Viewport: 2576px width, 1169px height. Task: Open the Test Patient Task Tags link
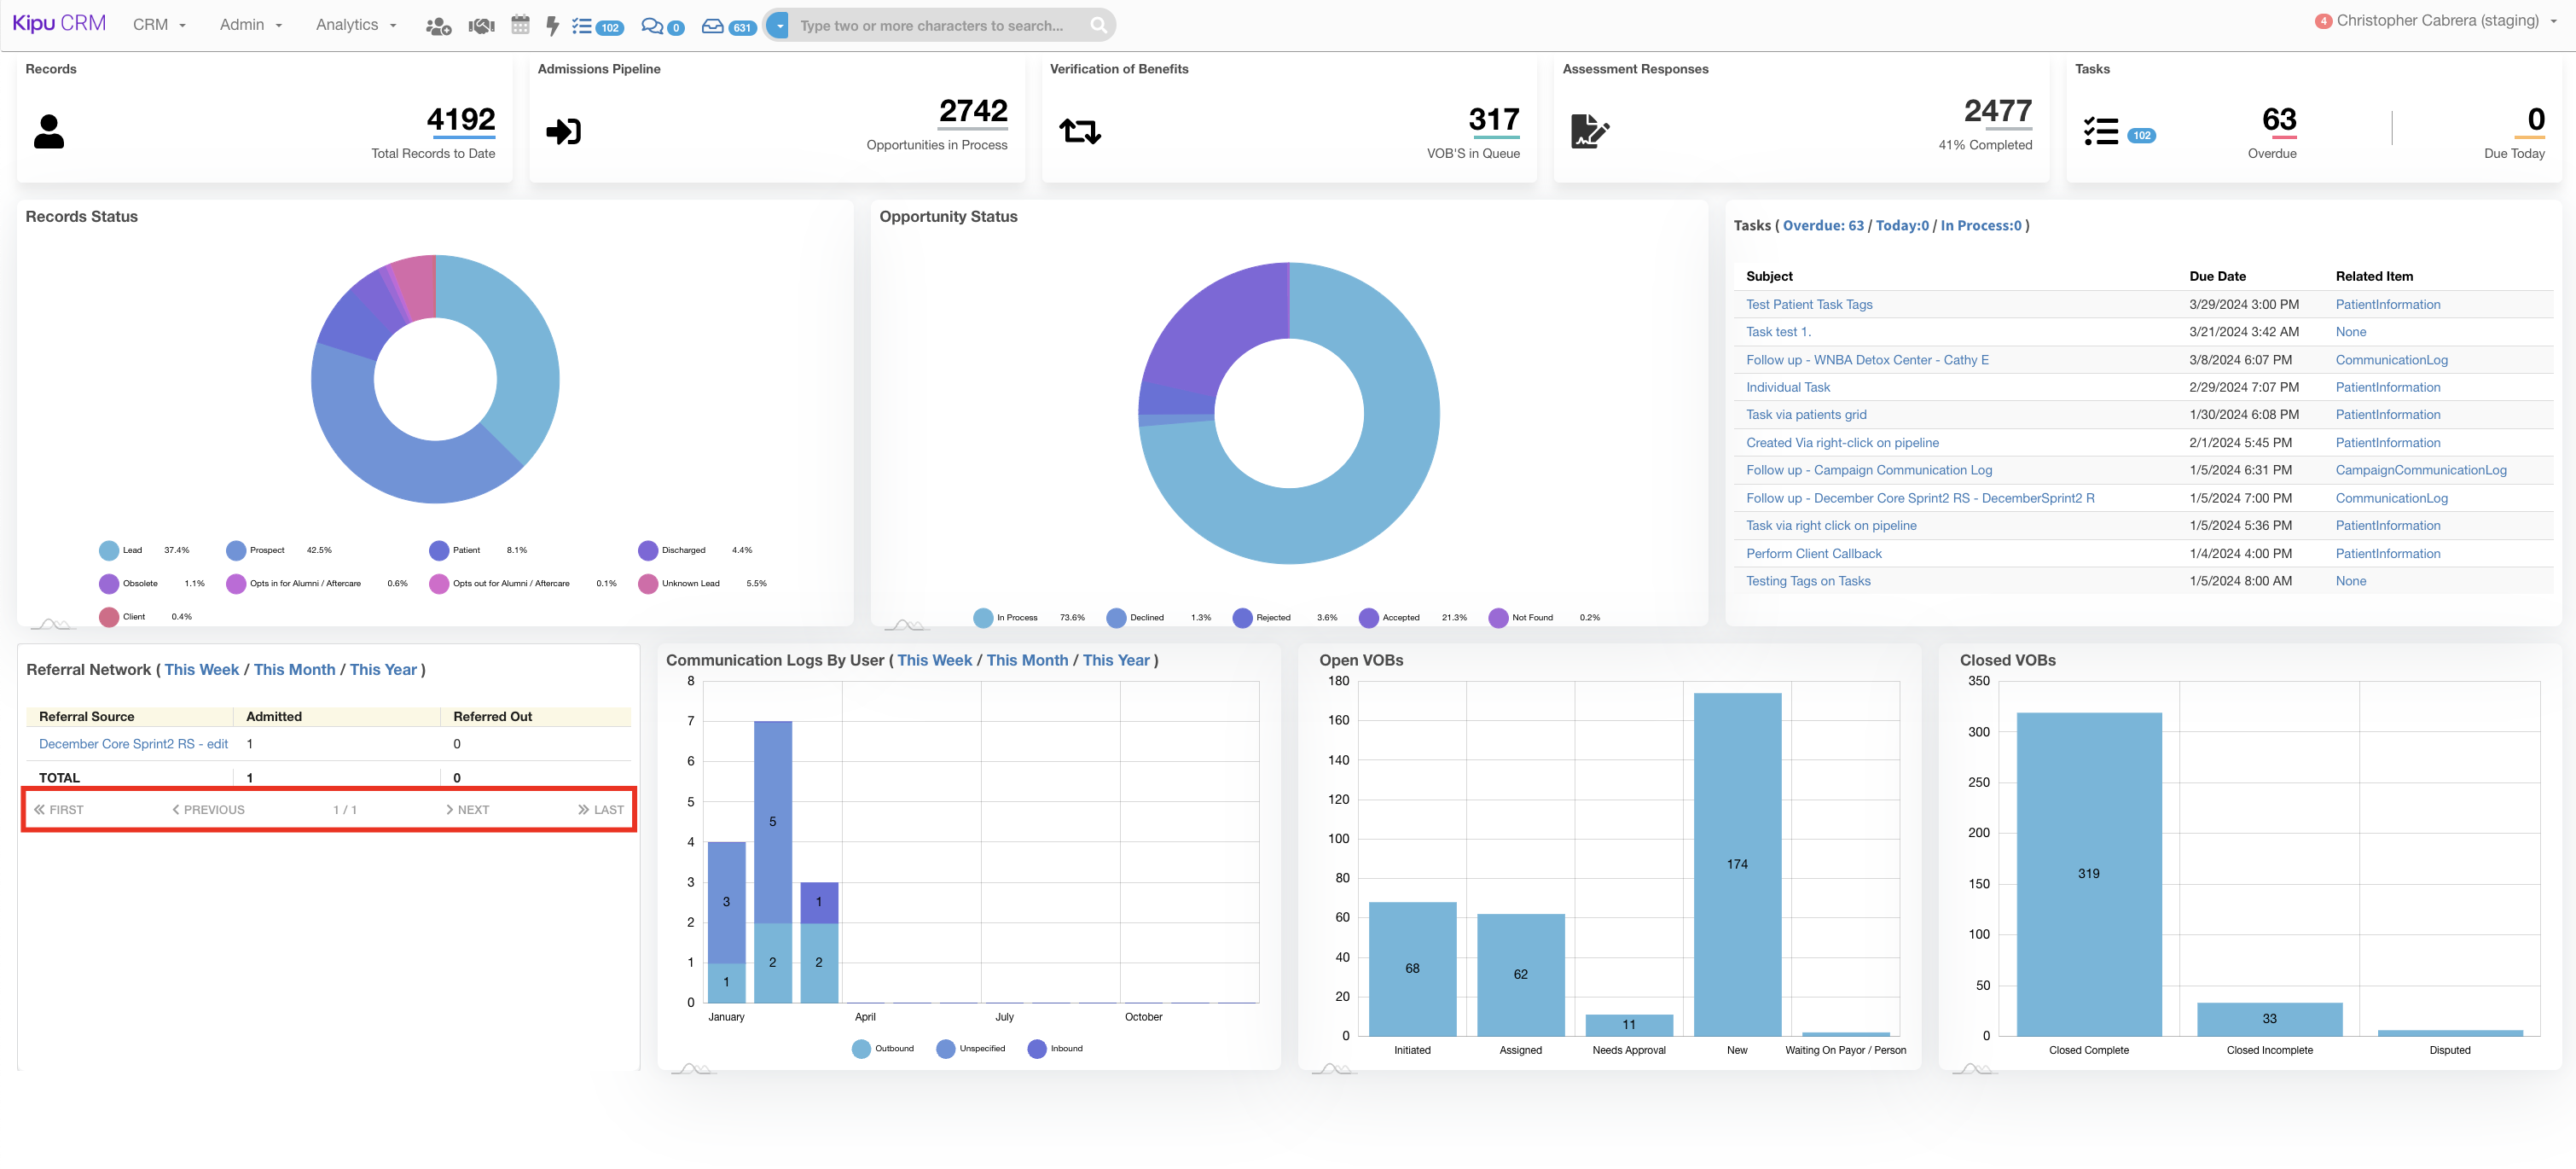1808,304
